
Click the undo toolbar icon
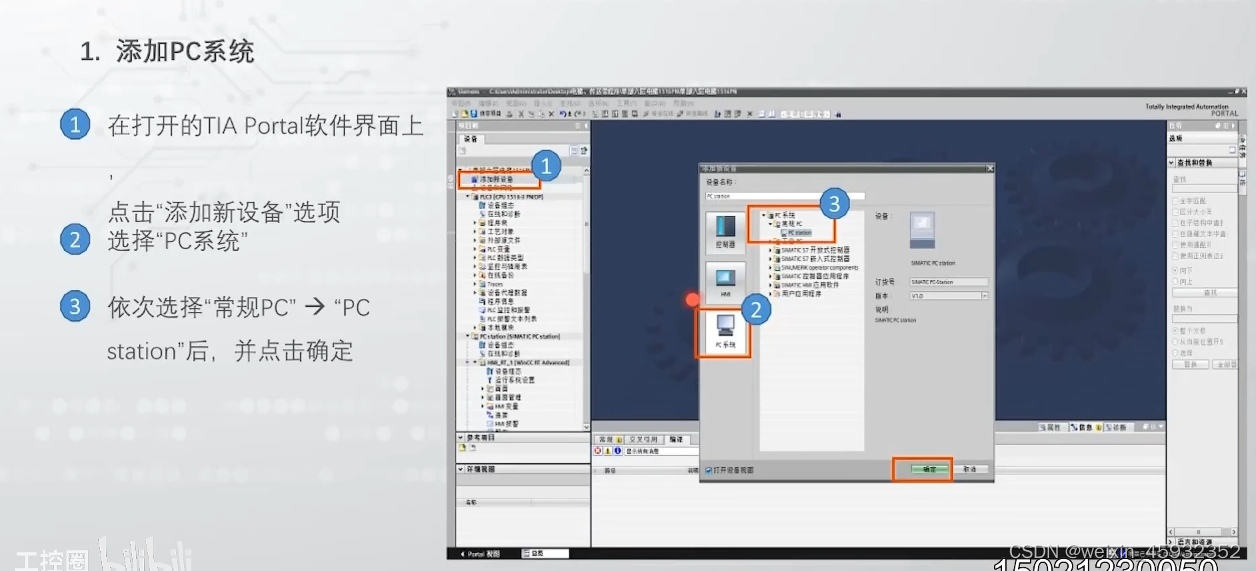coord(561,114)
